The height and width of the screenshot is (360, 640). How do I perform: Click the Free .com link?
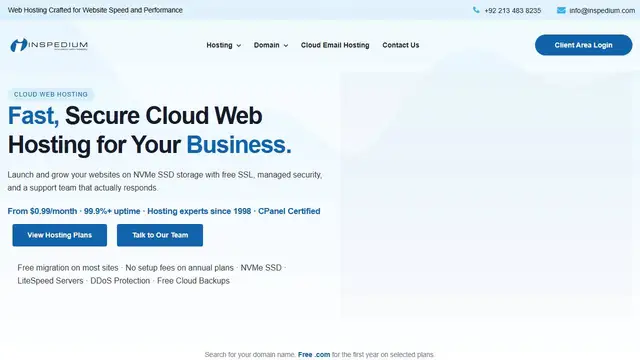click(314, 354)
